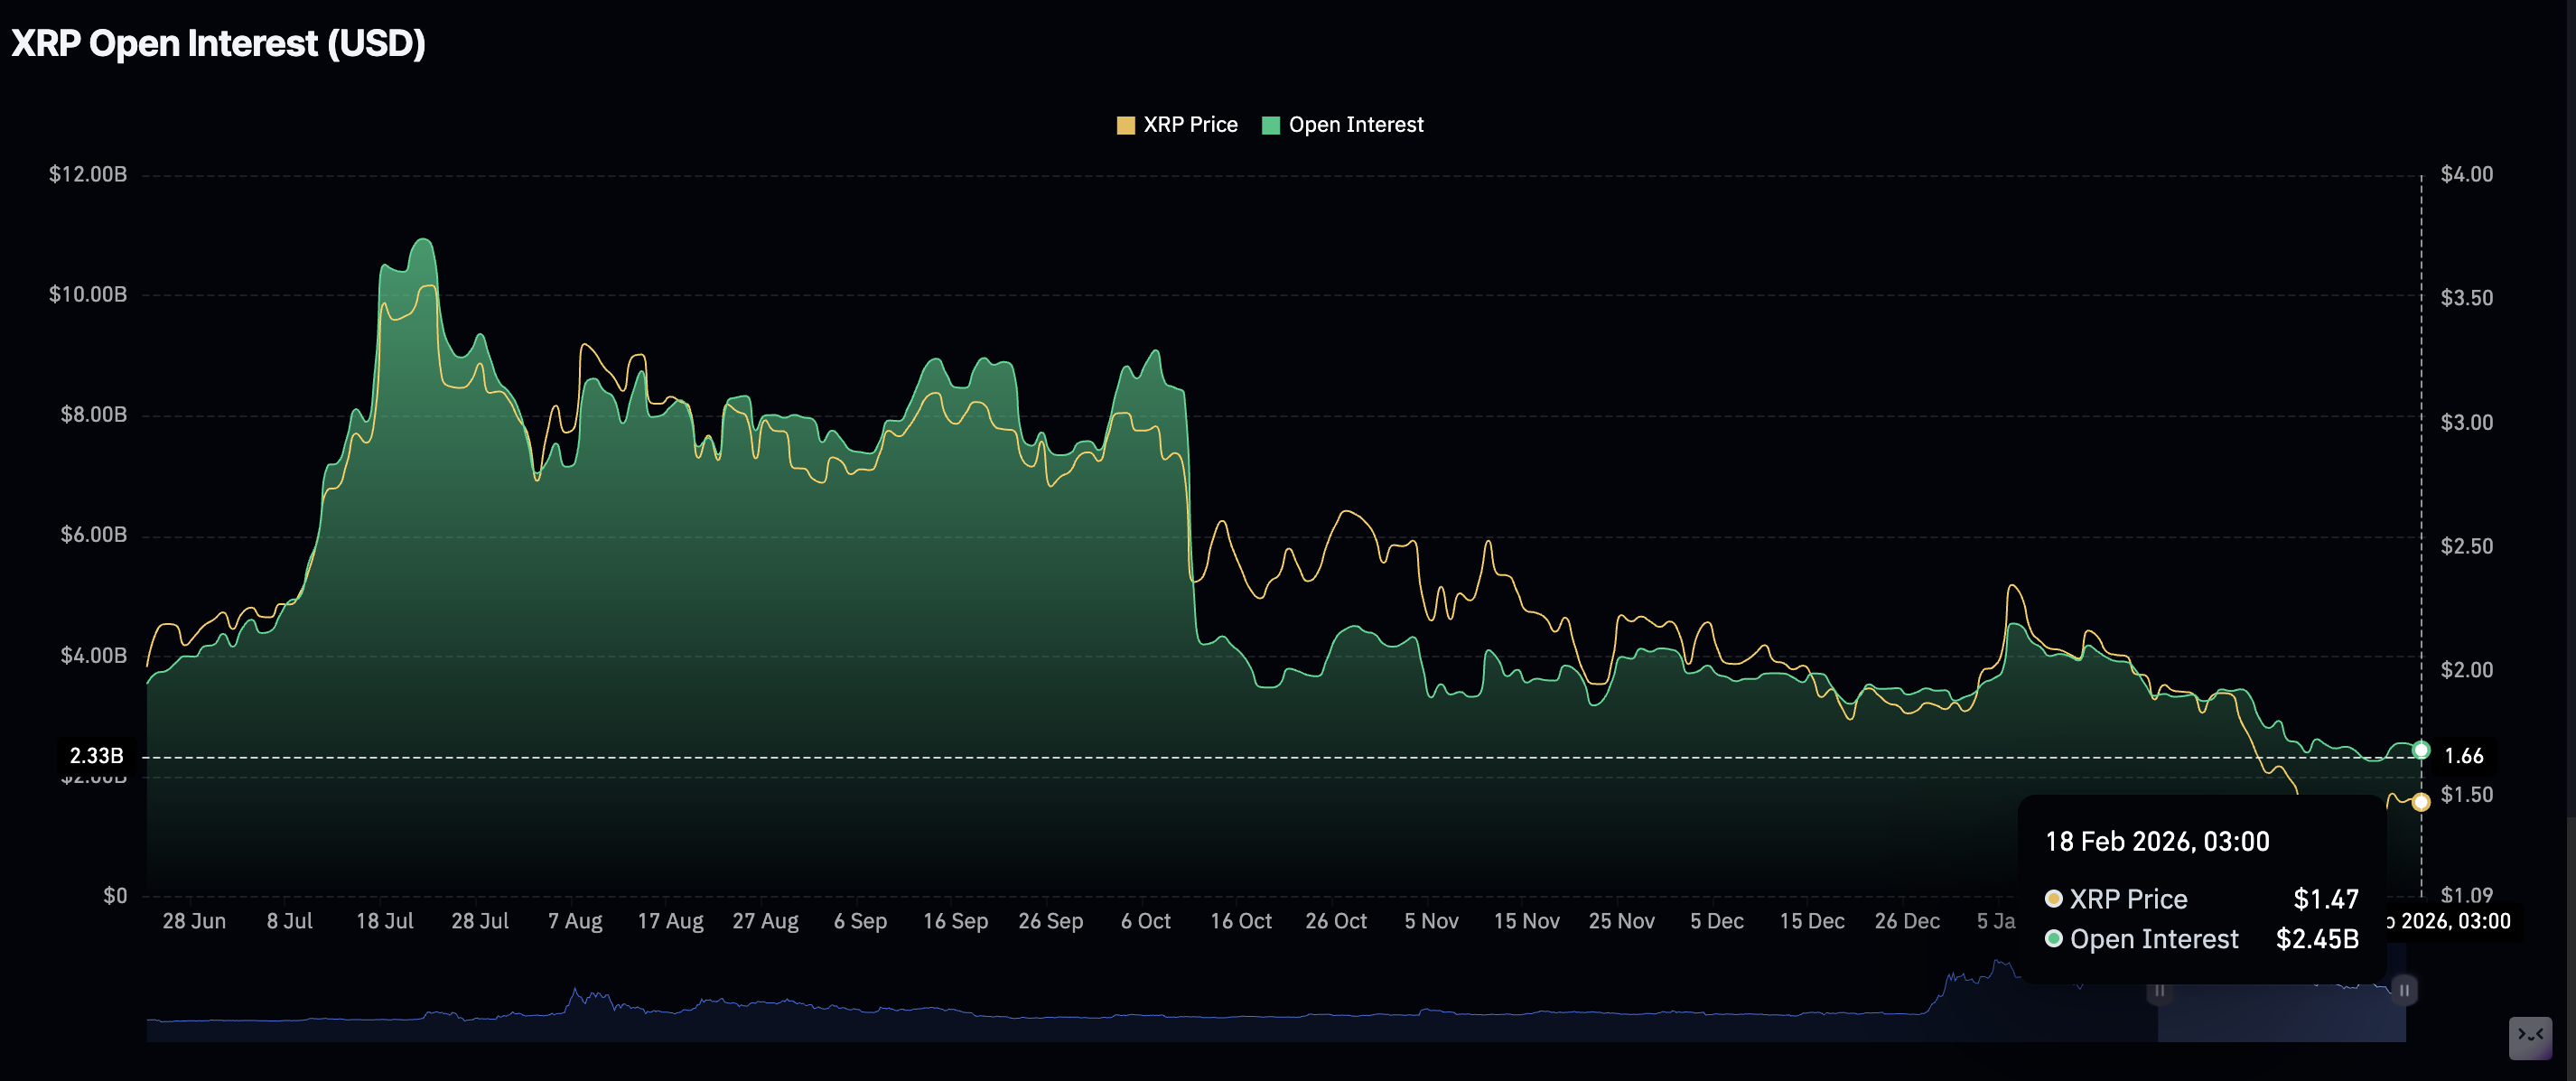Screen dimensions: 2576x1081
Task: Click the yellow dot in the tooltip
Action: 2053,899
